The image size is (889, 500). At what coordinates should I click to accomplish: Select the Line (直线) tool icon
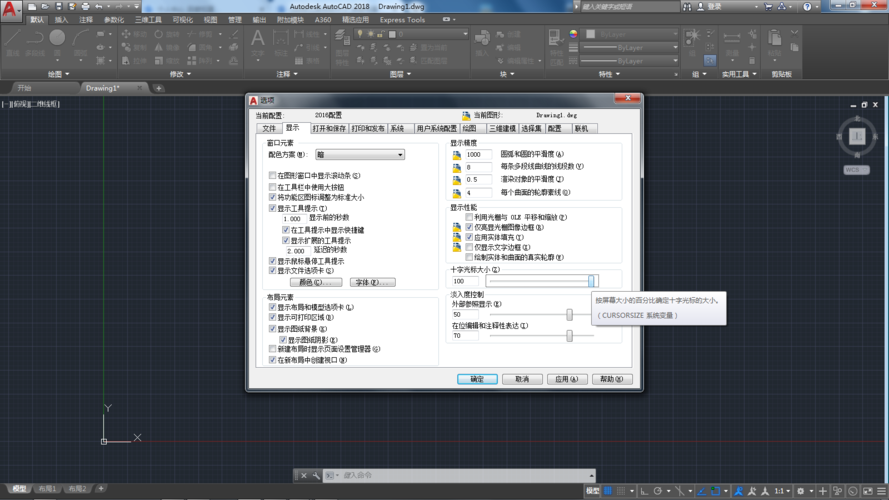(12, 43)
